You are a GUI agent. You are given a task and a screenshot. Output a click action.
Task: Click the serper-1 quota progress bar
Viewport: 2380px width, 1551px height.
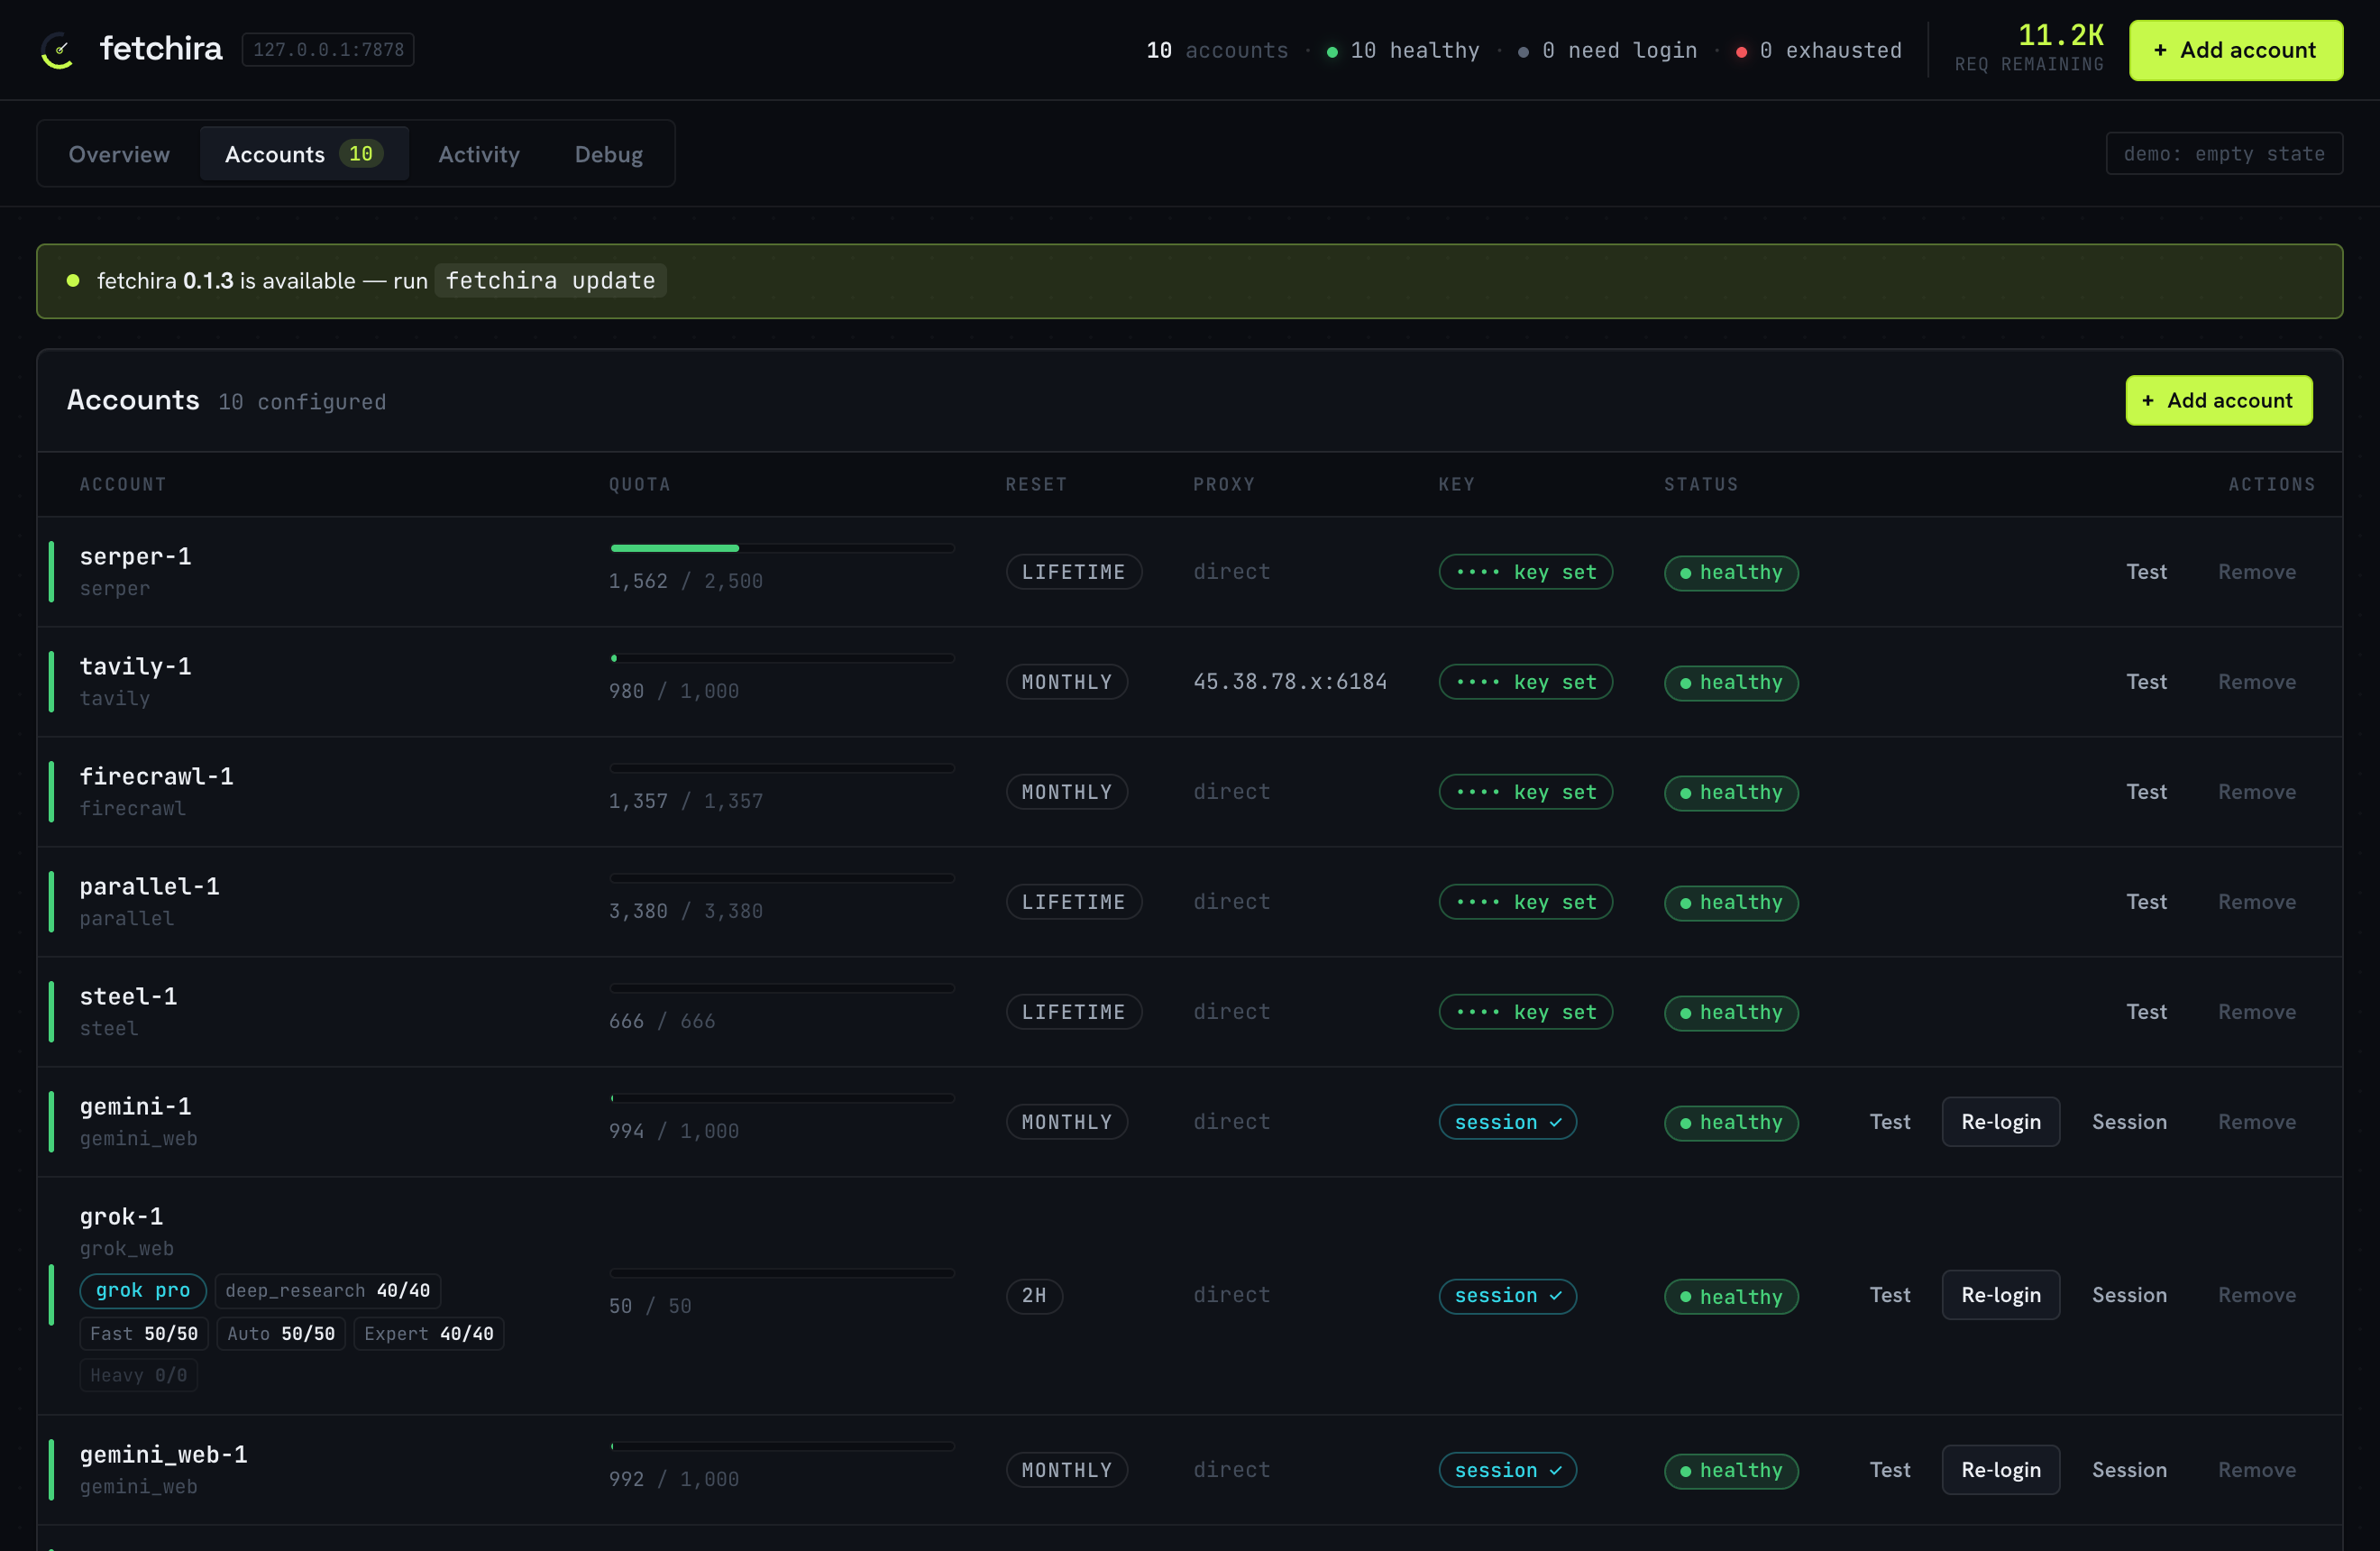click(782, 548)
